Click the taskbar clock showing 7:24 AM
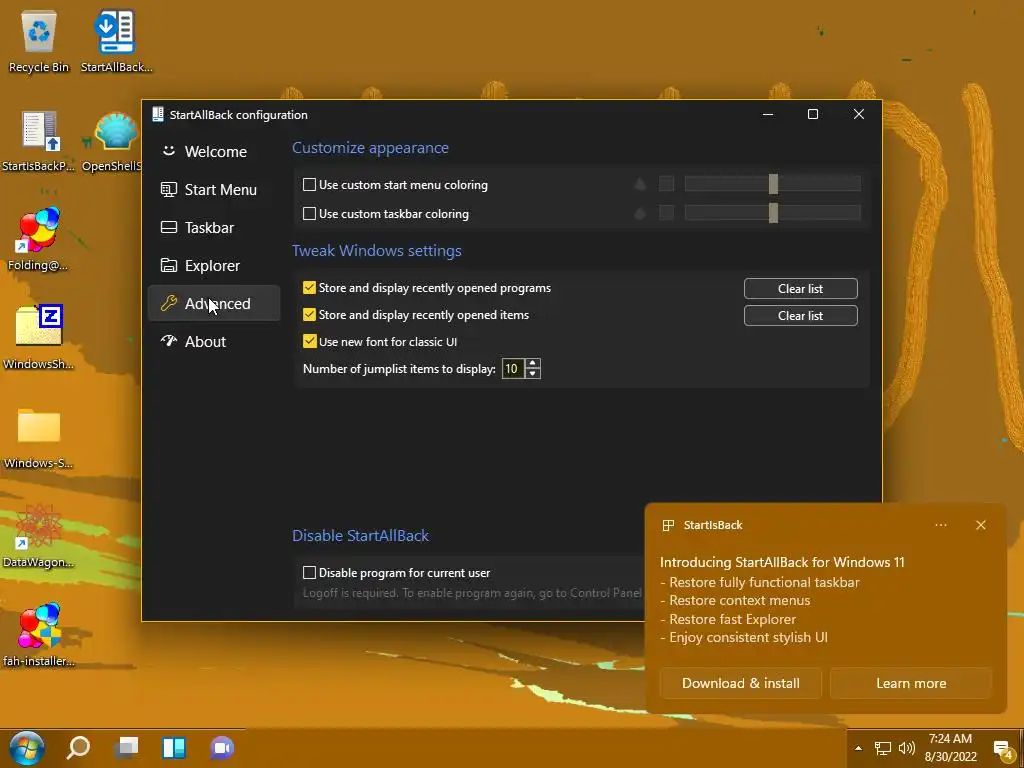 pos(950,748)
